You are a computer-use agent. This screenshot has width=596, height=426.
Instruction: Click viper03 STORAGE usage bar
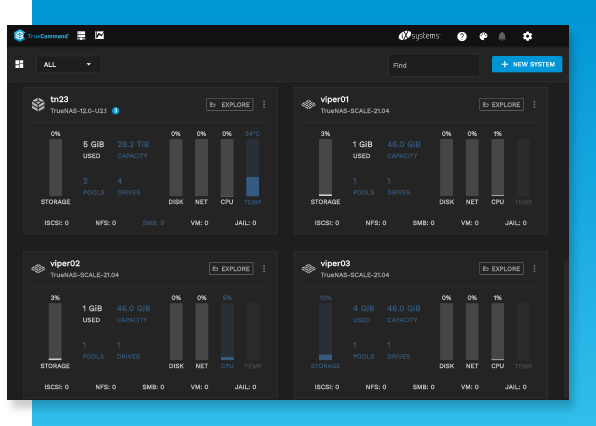click(x=325, y=331)
